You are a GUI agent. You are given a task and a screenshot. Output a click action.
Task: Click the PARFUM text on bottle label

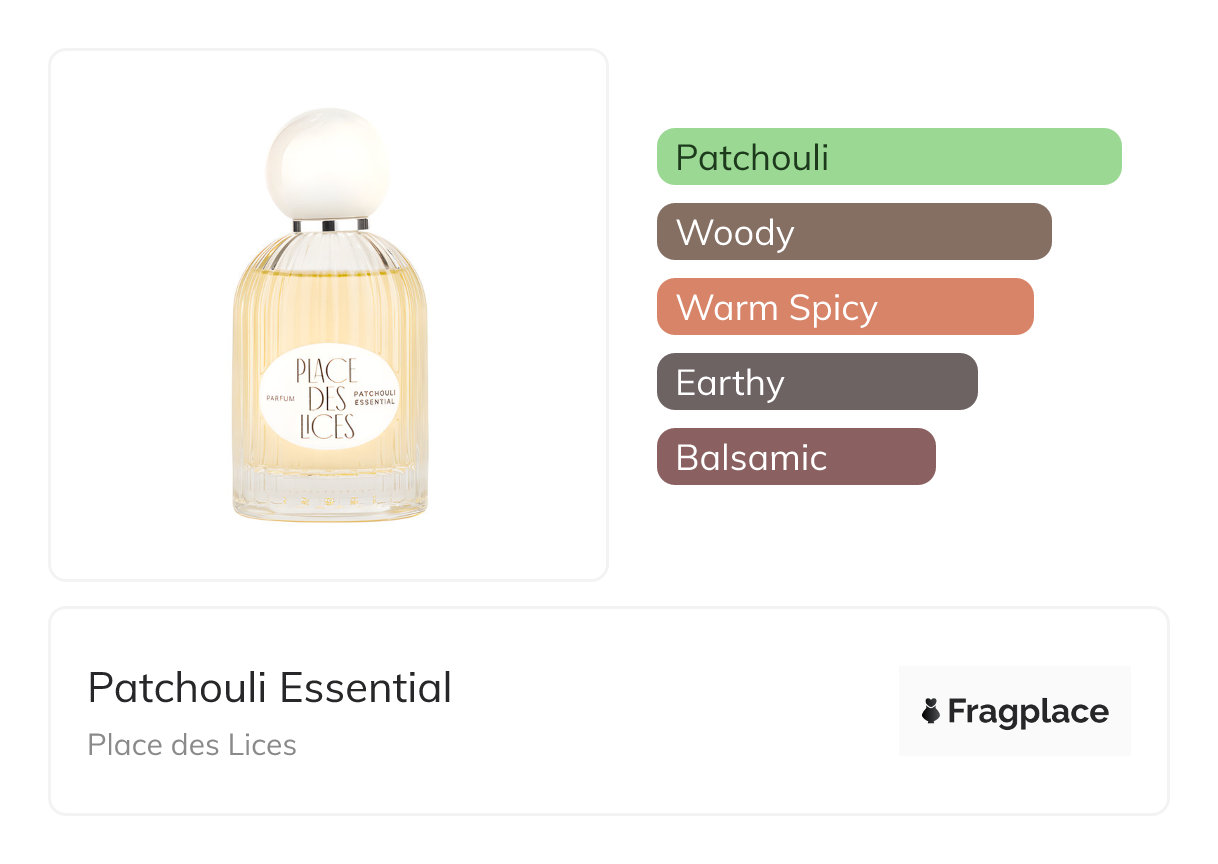(276, 398)
